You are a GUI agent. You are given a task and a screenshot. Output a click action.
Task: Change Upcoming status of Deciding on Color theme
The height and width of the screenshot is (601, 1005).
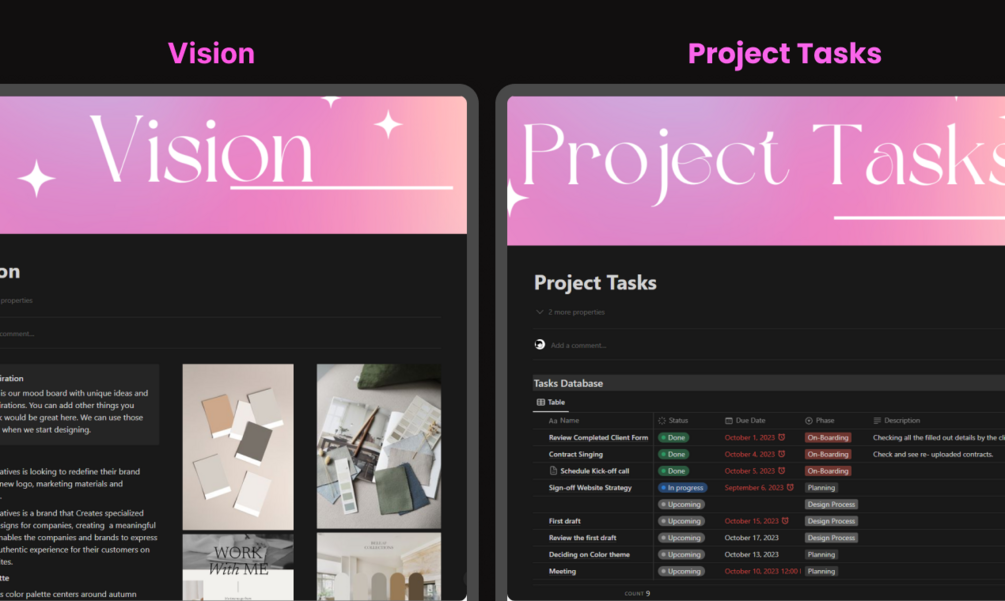click(x=681, y=554)
